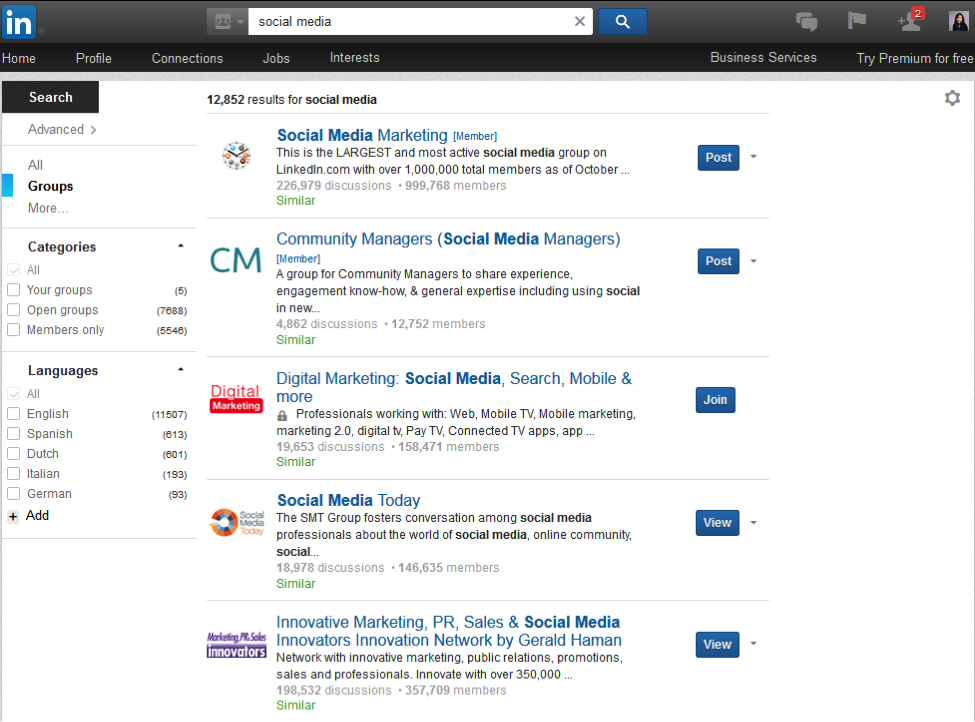Click the plus icon next to Add language
Image resolution: width=975 pixels, height=722 pixels.
13,516
